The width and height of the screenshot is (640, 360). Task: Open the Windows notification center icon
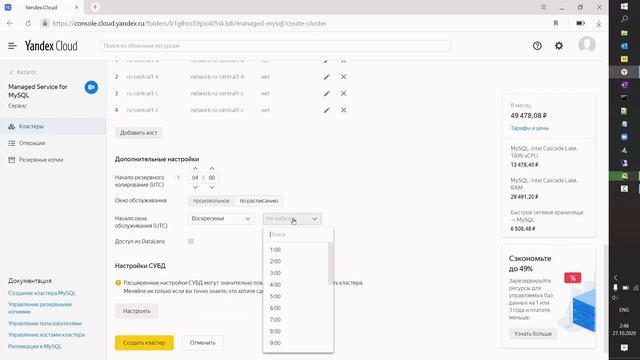624,348
